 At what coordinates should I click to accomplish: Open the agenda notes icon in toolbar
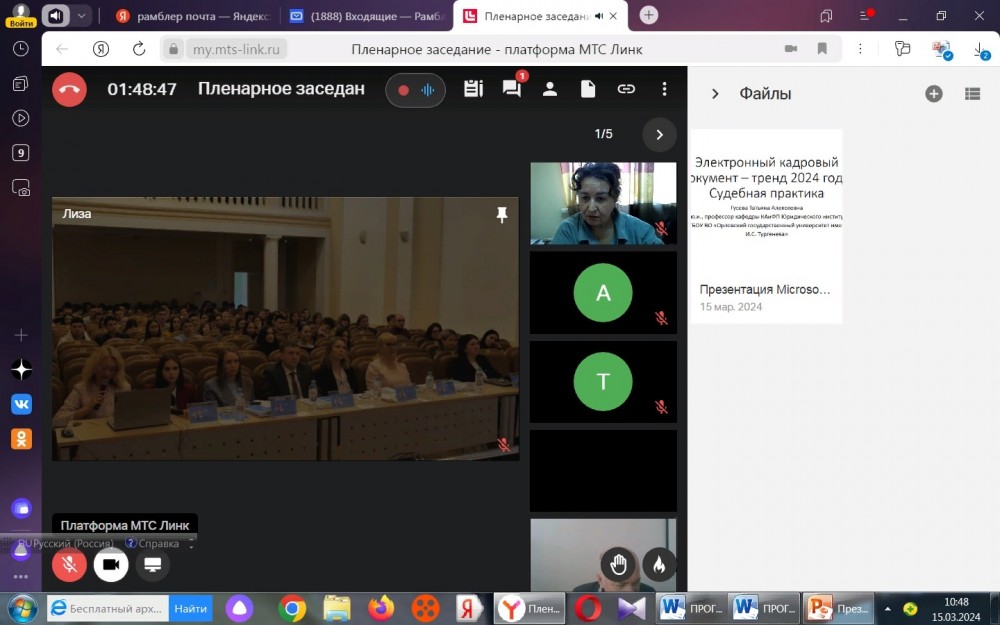[473, 89]
